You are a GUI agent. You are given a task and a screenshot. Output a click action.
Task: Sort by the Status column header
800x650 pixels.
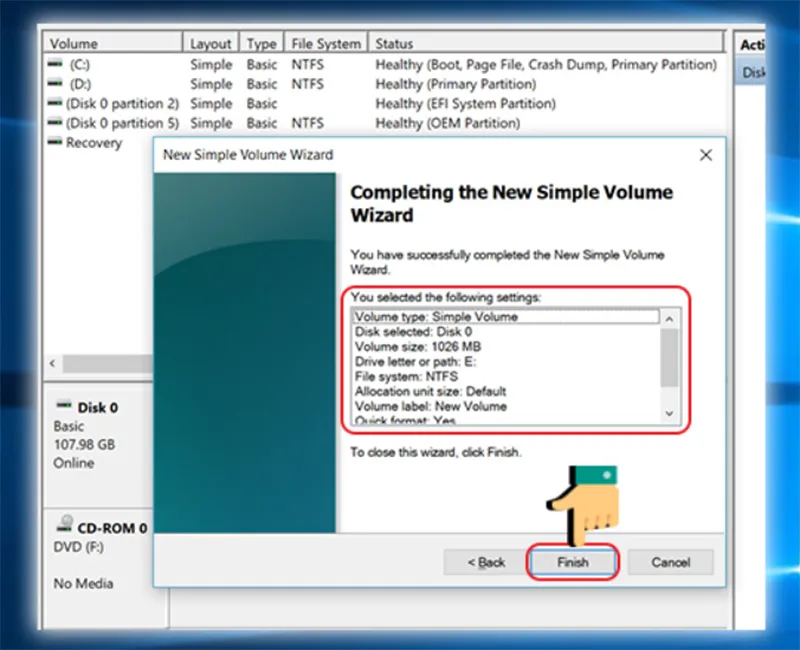[x=546, y=43]
